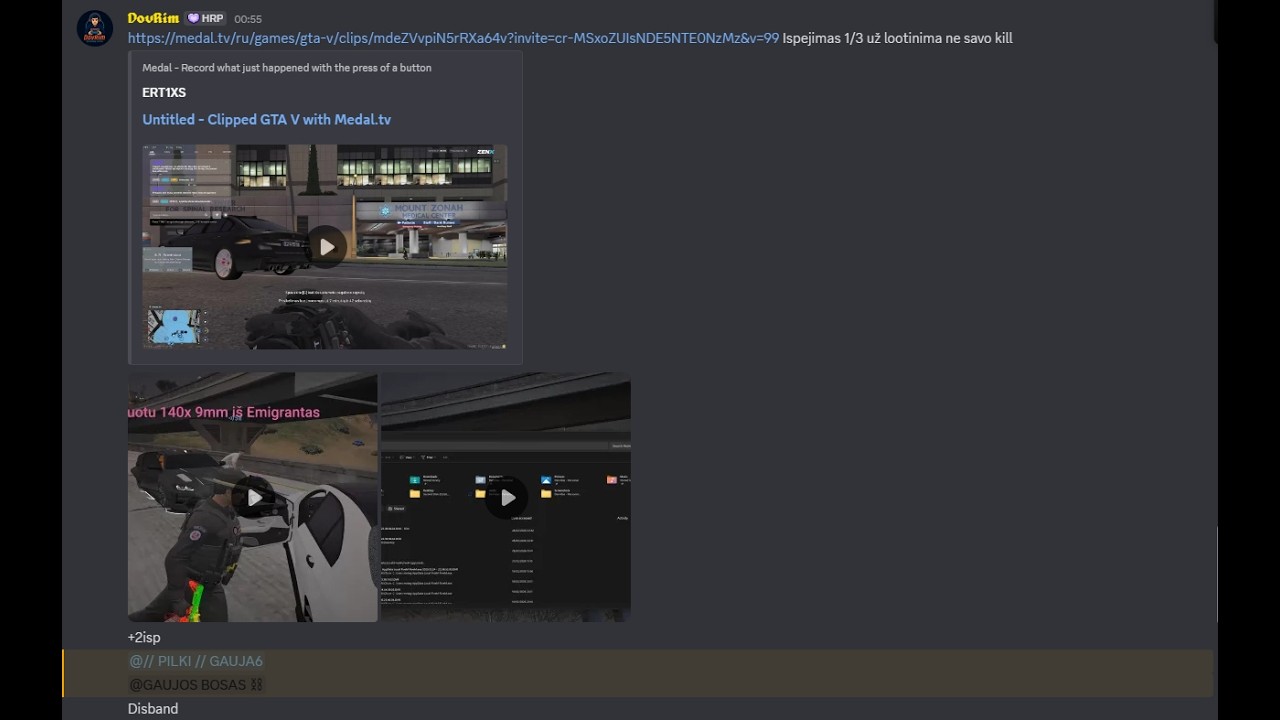The image size is (1280, 720).
Task: Play the Medal.tv embedded clip video
Action: point(326,247)
